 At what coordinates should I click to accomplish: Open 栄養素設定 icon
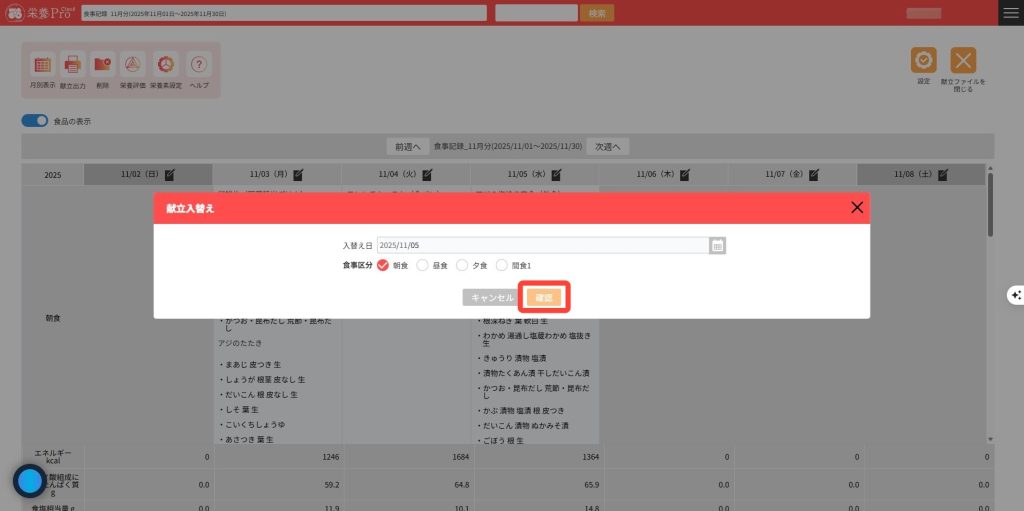(166, 65)
